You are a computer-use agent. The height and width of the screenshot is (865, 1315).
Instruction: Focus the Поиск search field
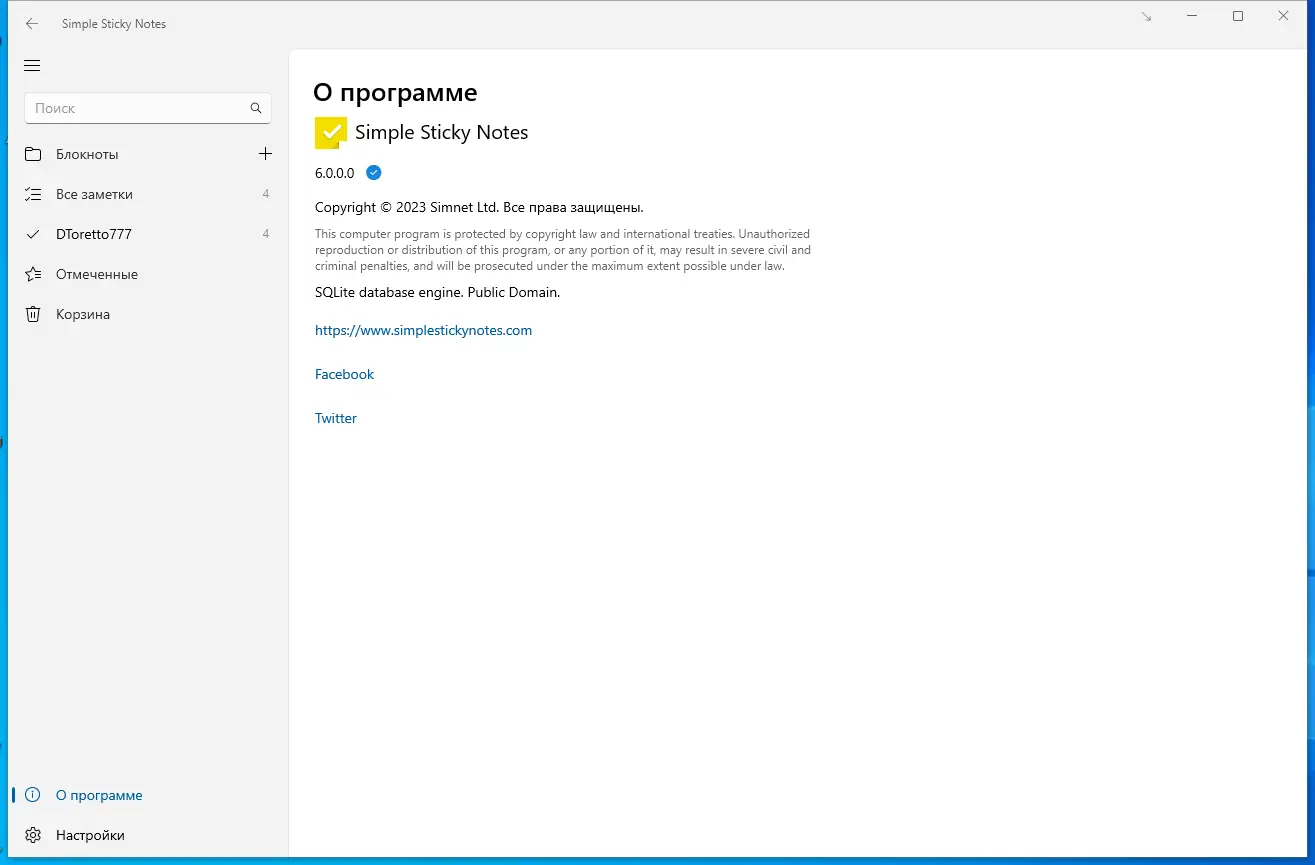click(x=148, y=108)
